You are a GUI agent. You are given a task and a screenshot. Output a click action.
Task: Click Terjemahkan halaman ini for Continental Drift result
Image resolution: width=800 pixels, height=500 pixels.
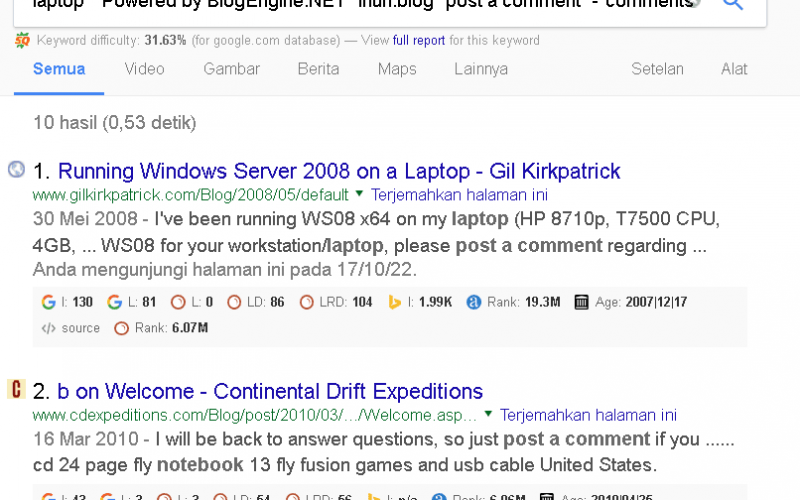point(588,415)
